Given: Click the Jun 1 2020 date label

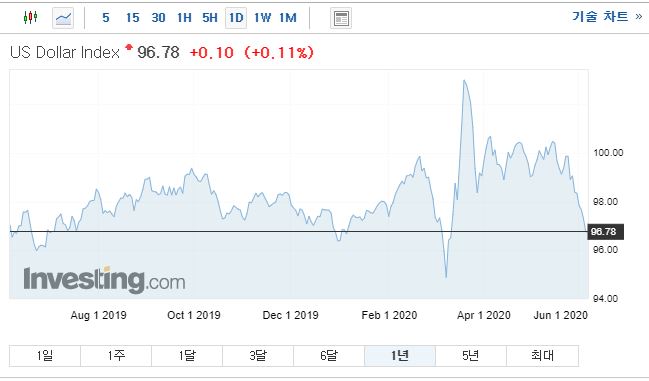Looking at the screenshot, I should (560, 315).
